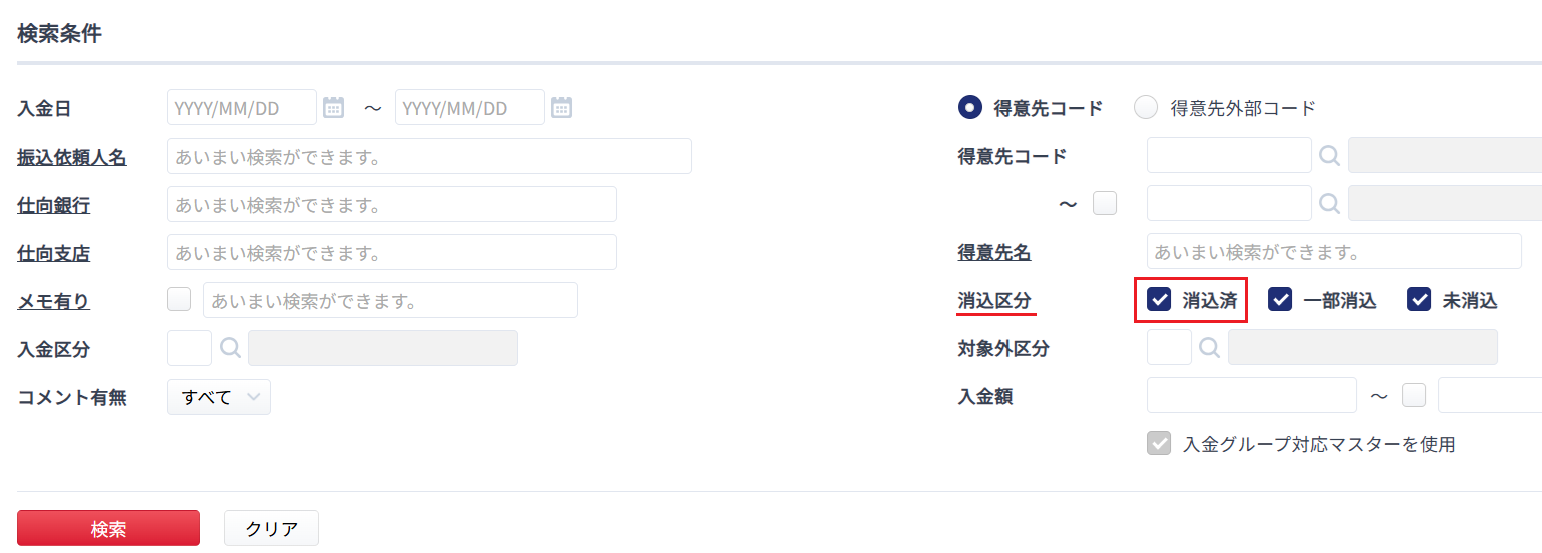Image resolution: width=1542 pixels, height=553 pixels.
Task: Click the クリア button
Action: point(271,529)
